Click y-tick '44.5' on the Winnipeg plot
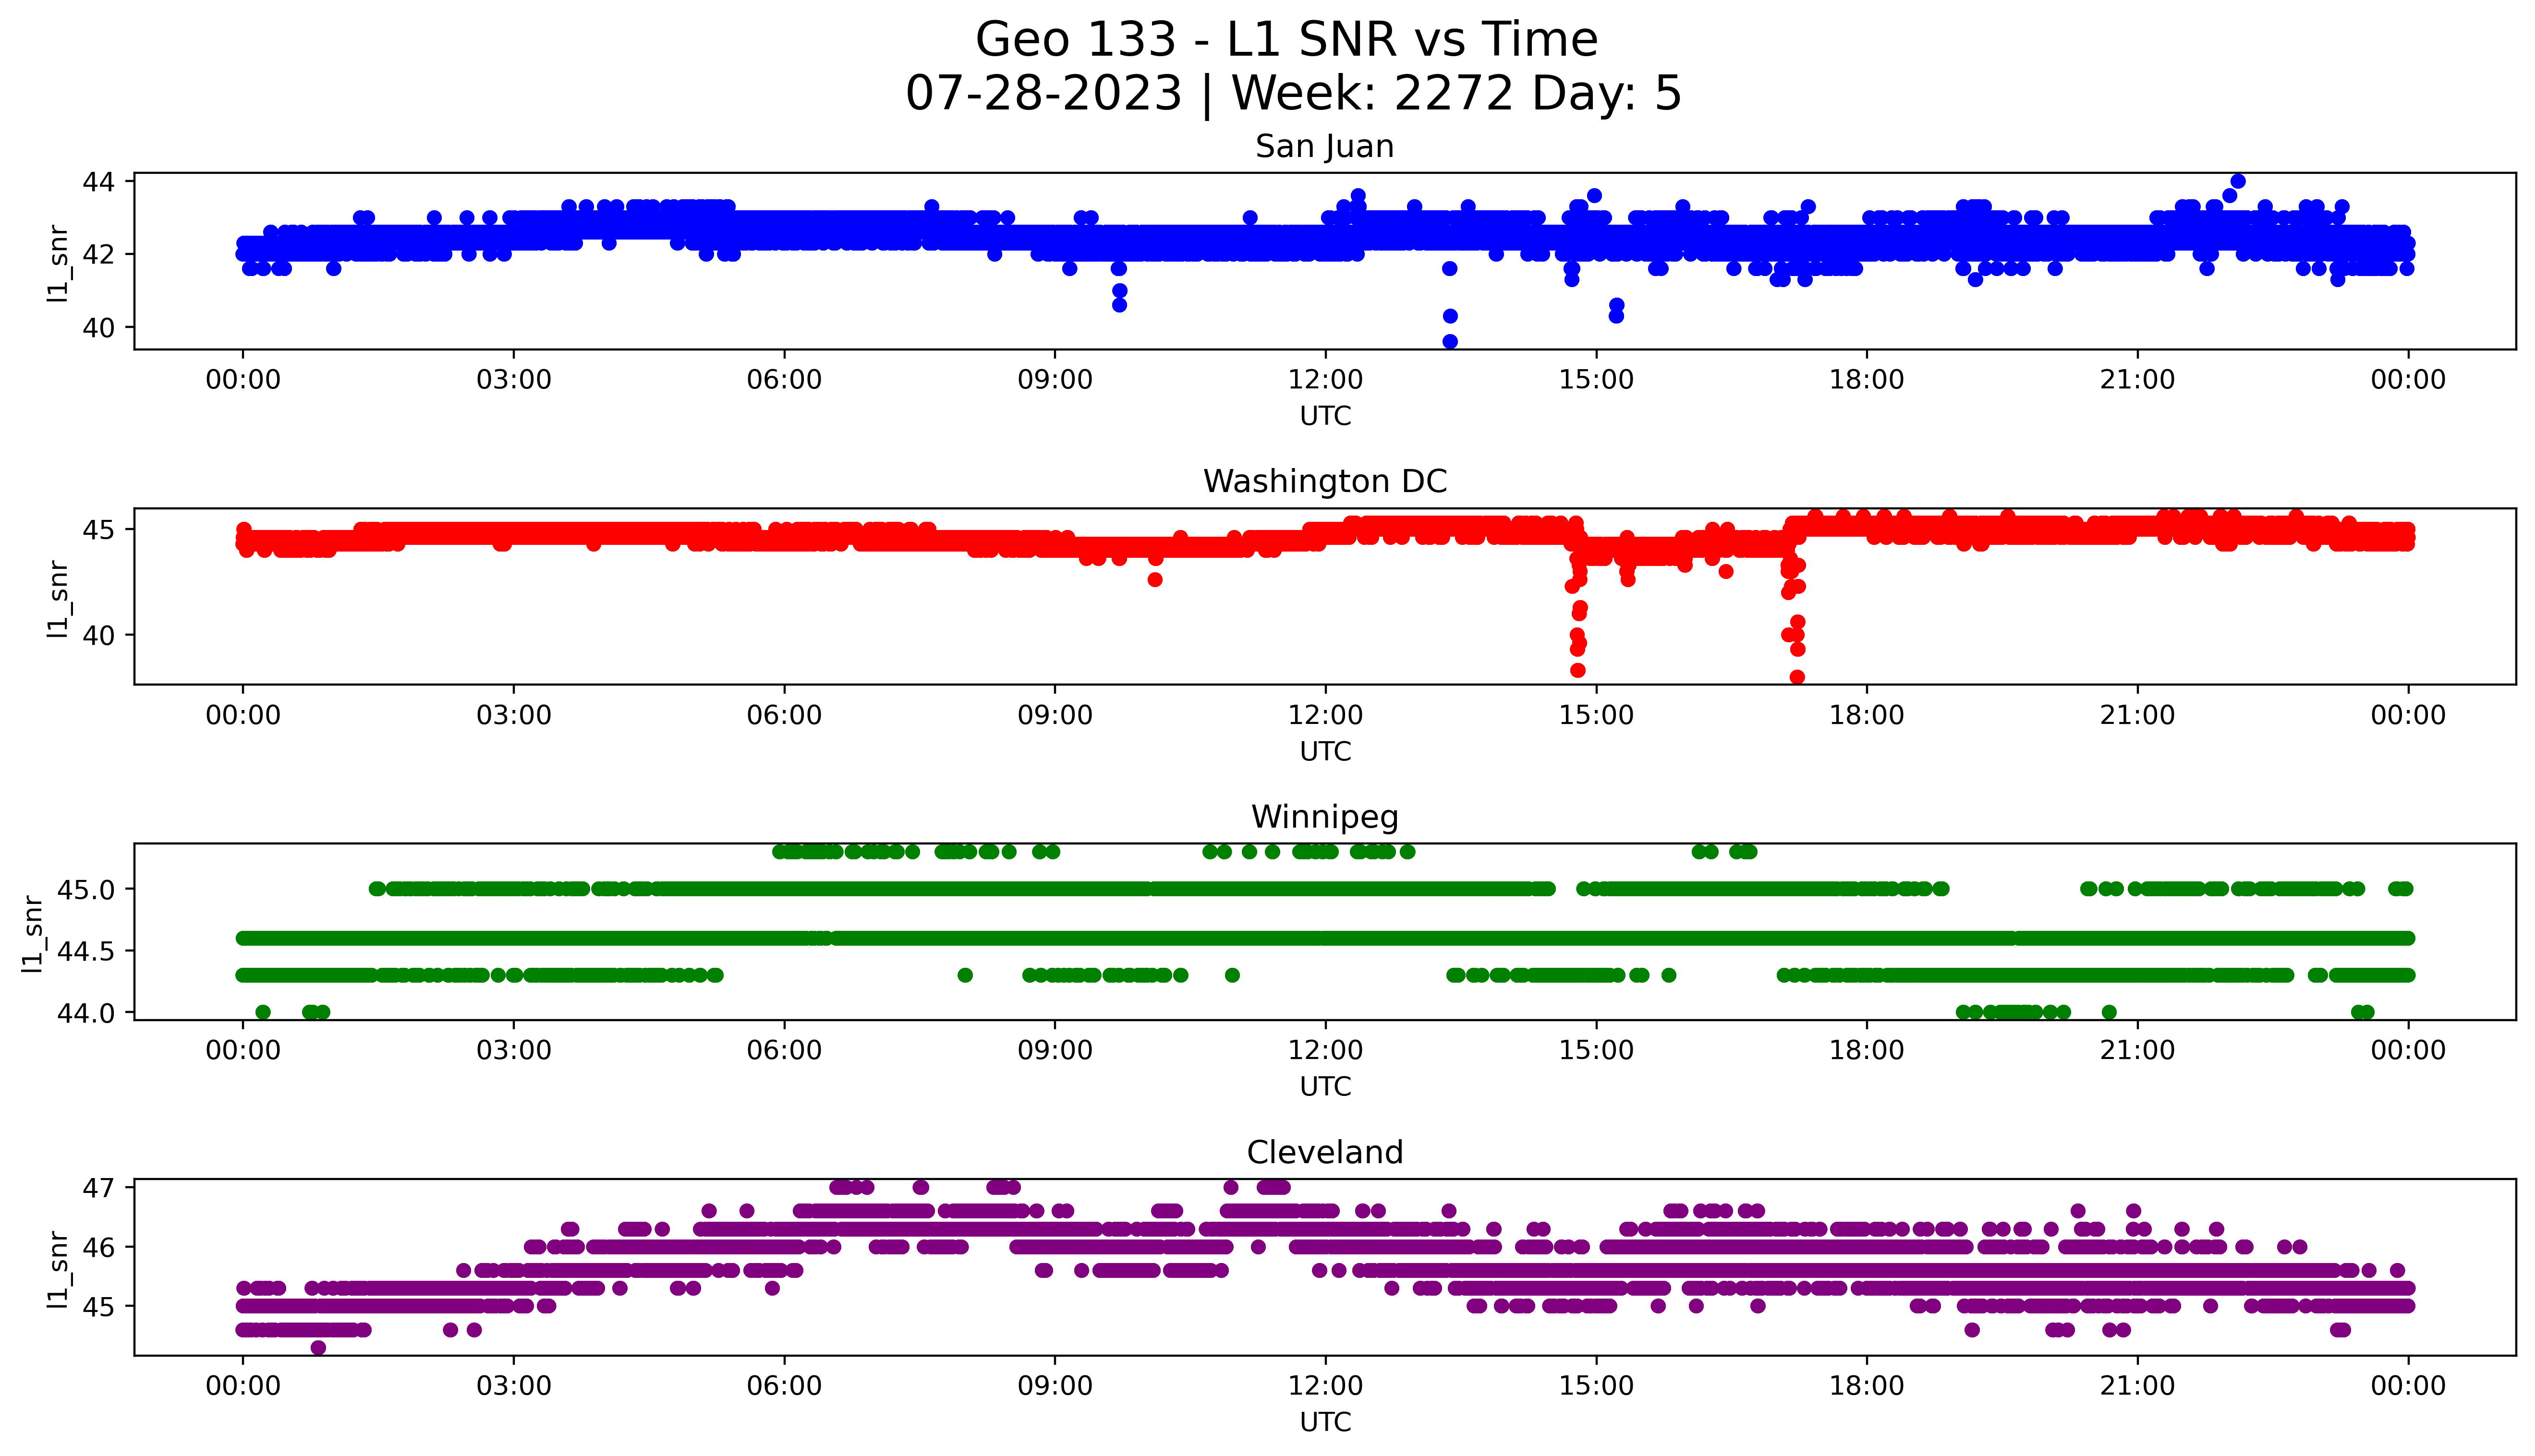 point(87,952)
